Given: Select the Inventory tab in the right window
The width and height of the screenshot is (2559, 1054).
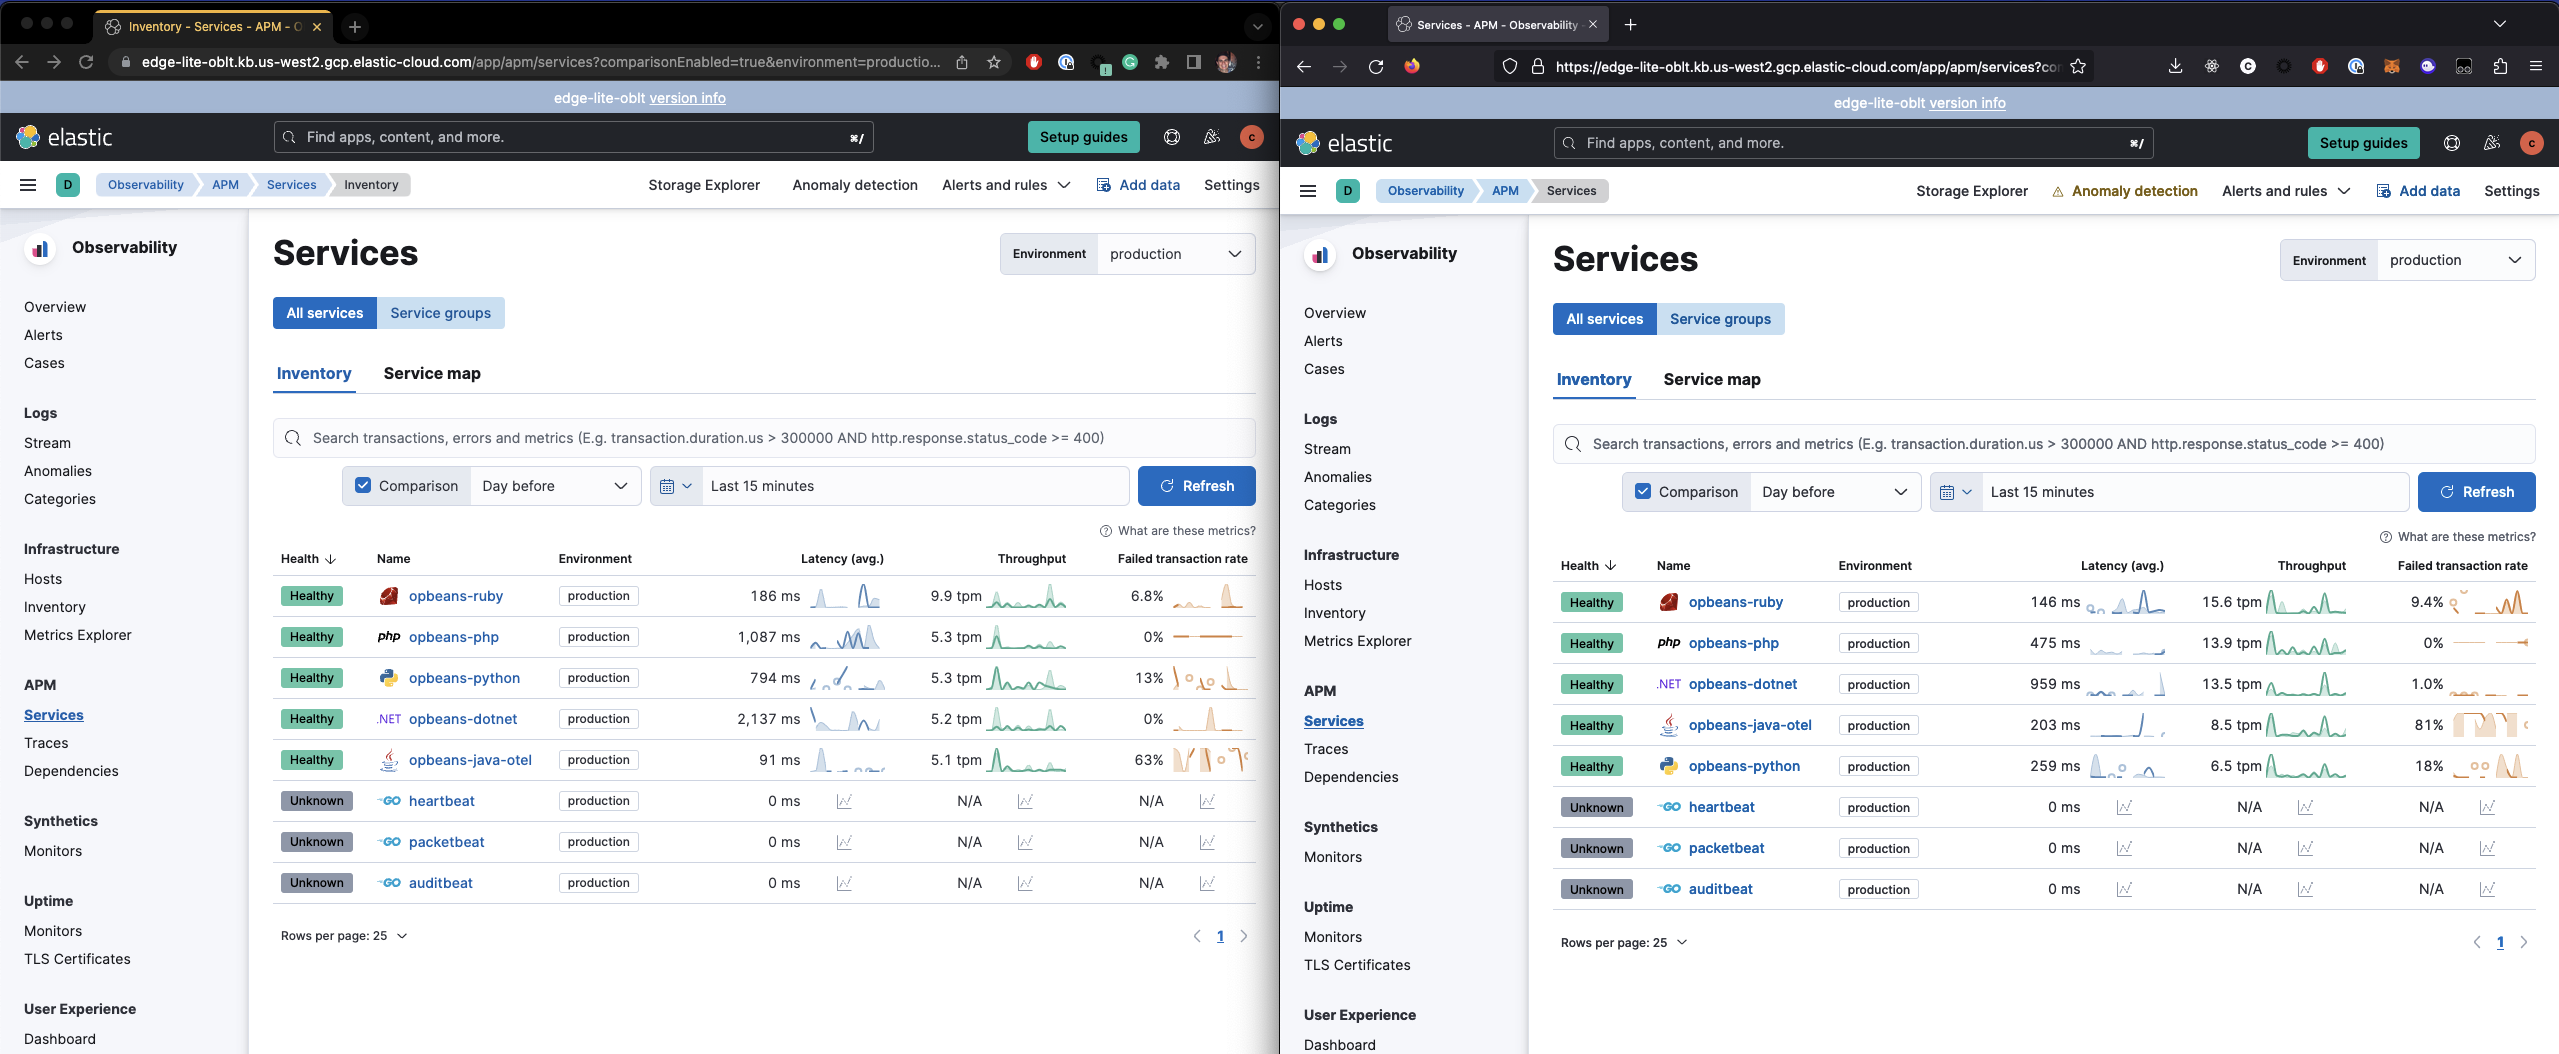Looking at the screenshot, I should pos(1594,379).
